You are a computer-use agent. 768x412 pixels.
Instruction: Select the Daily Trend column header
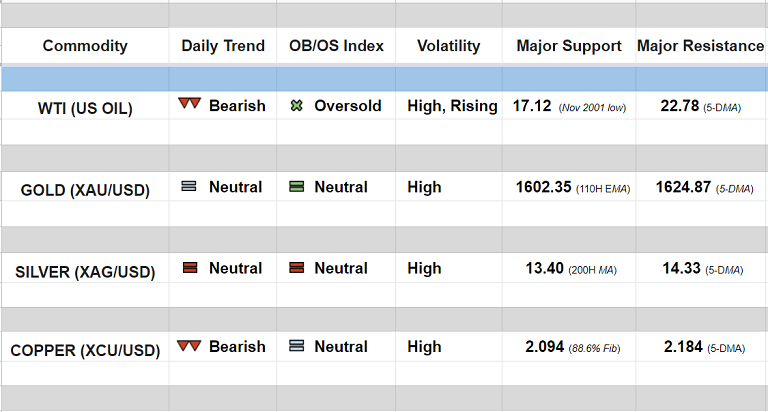click(x=223, y=46)
